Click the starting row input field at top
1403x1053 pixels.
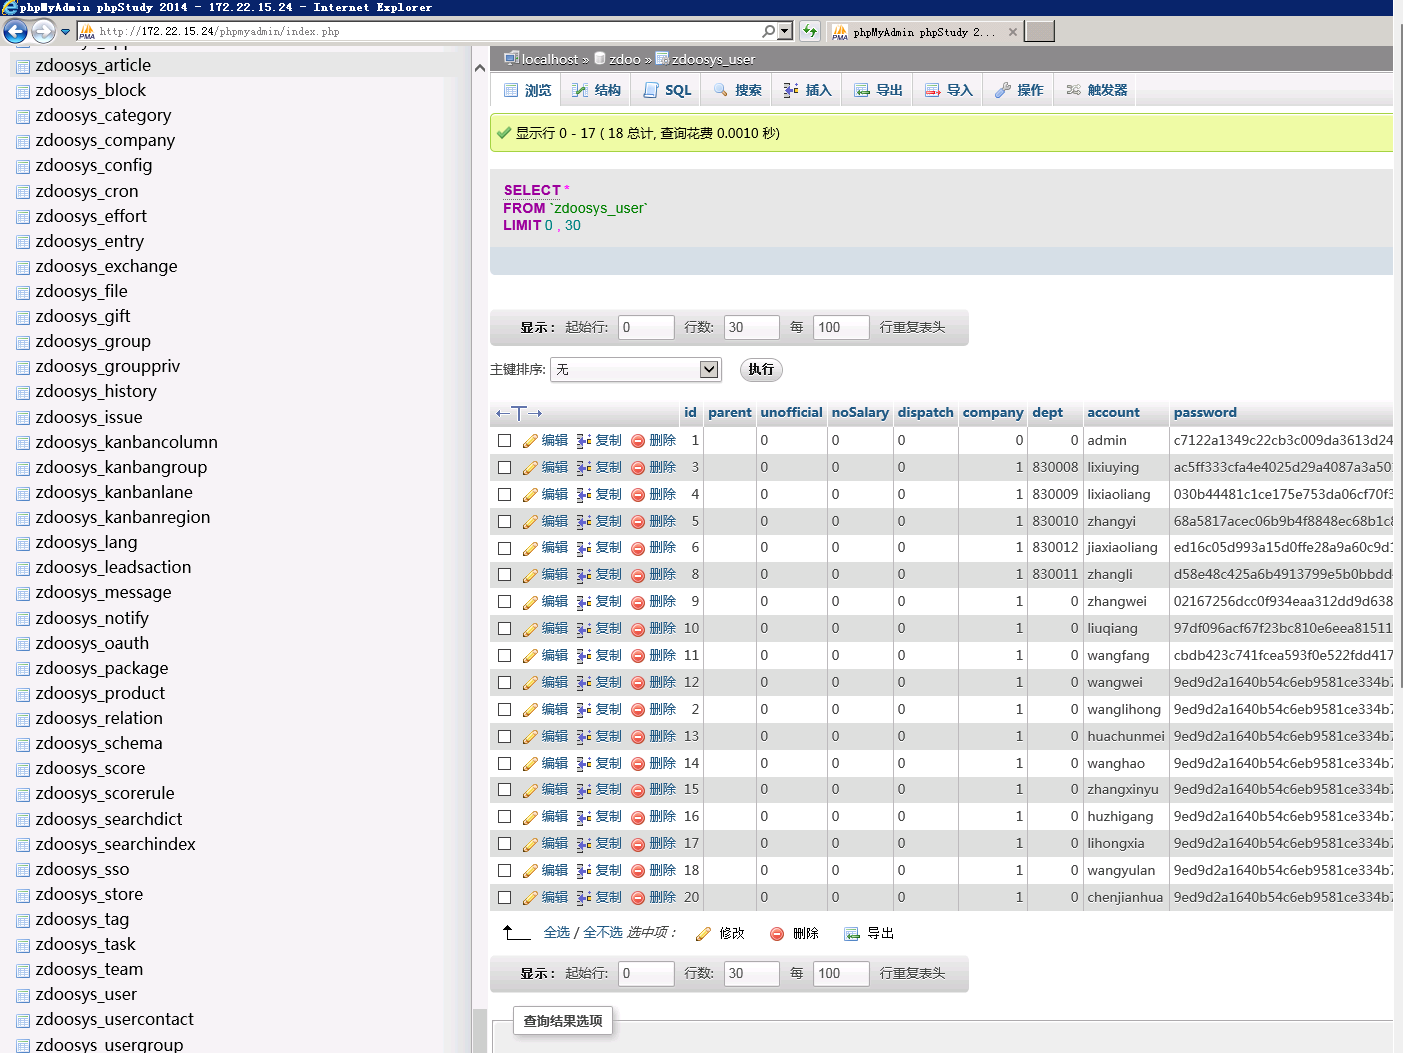[646, 328]
